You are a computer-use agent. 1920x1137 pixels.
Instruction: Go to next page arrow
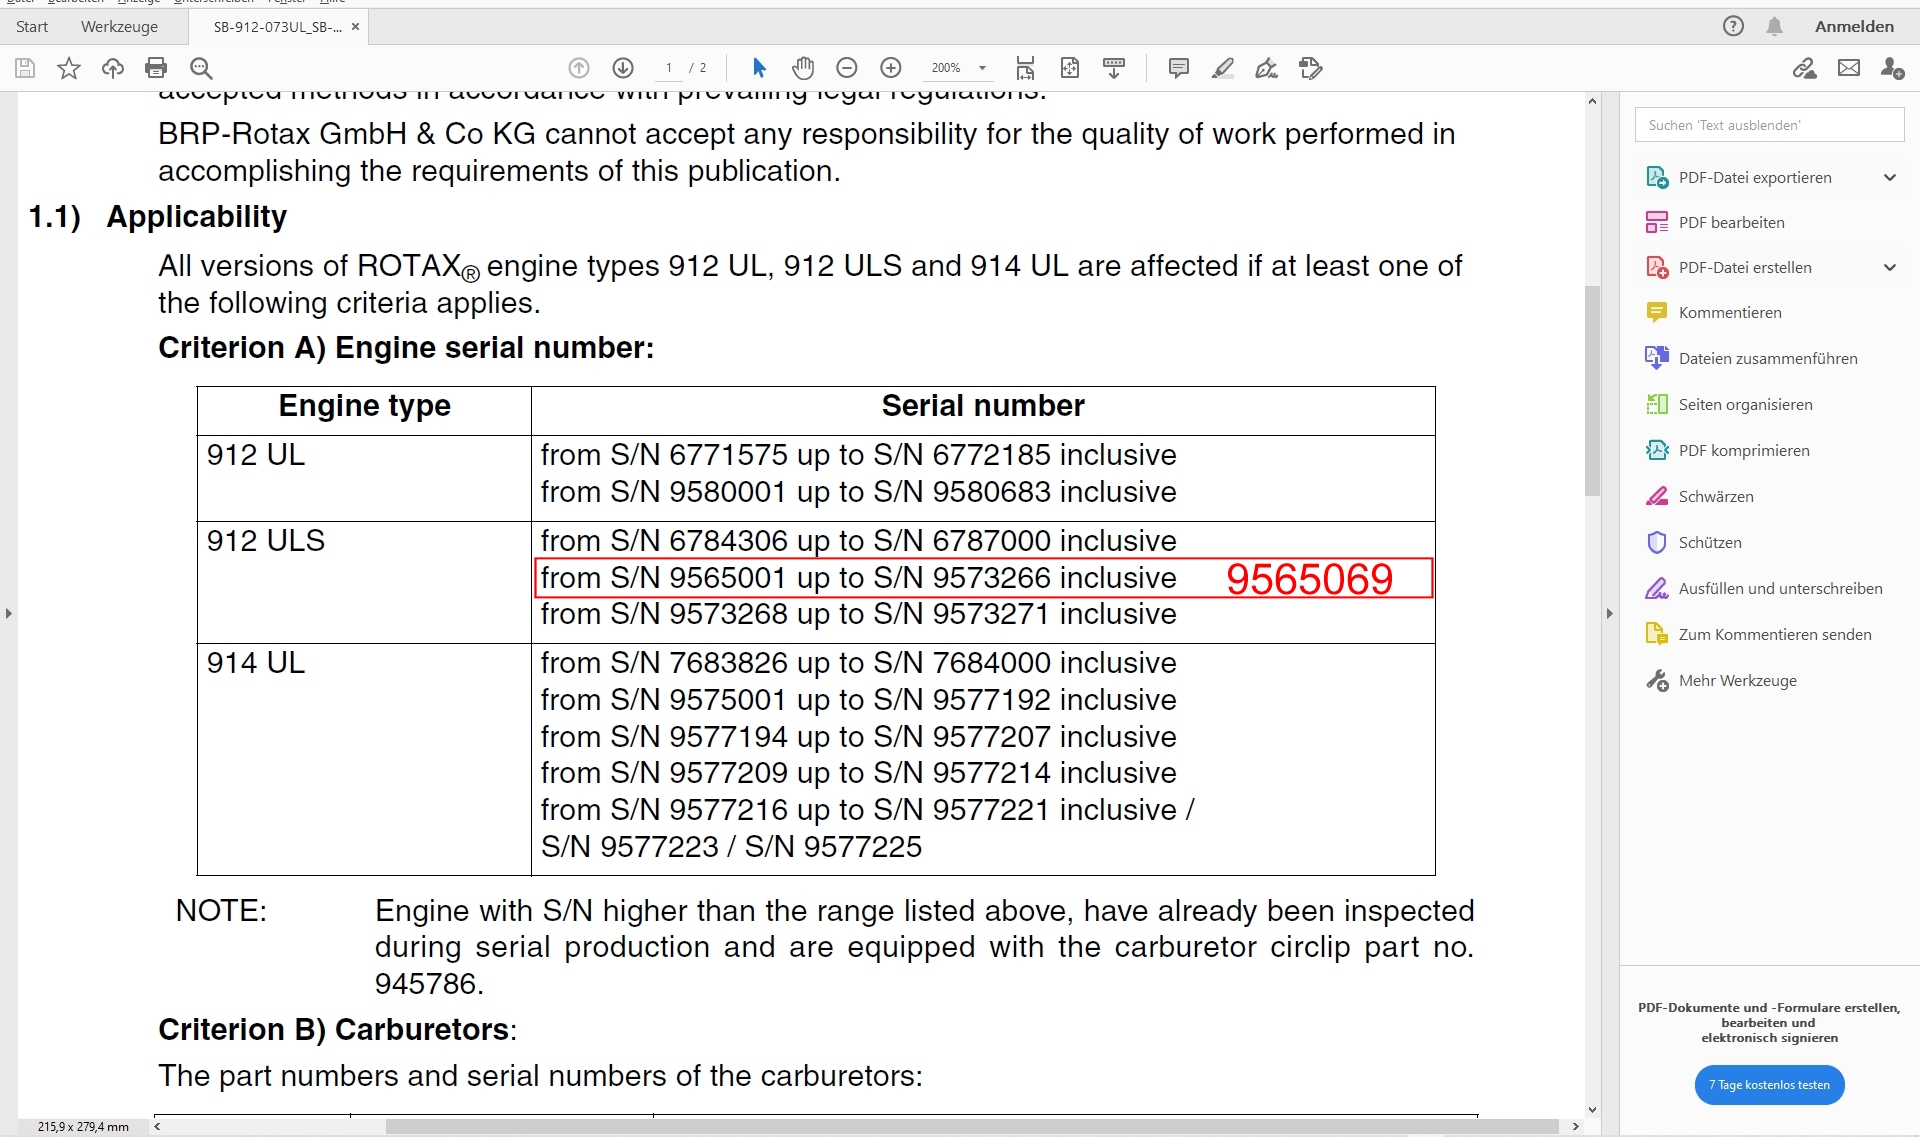click(622, 68)
